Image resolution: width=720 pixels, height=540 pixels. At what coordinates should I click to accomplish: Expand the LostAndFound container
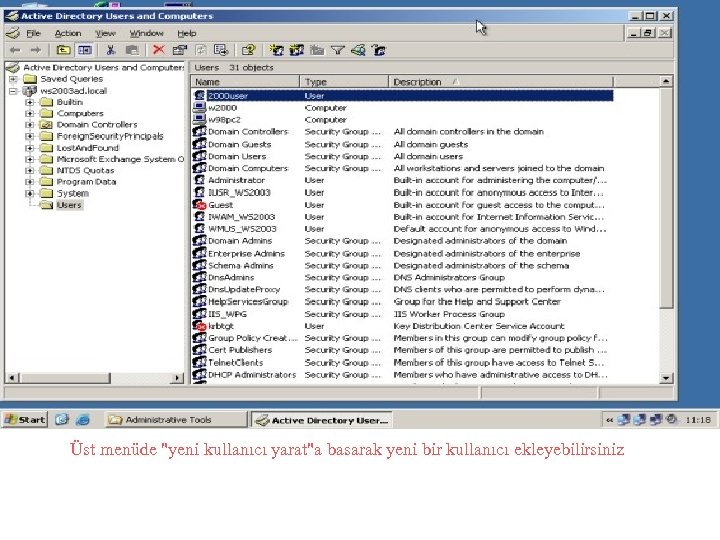[29, 148]
